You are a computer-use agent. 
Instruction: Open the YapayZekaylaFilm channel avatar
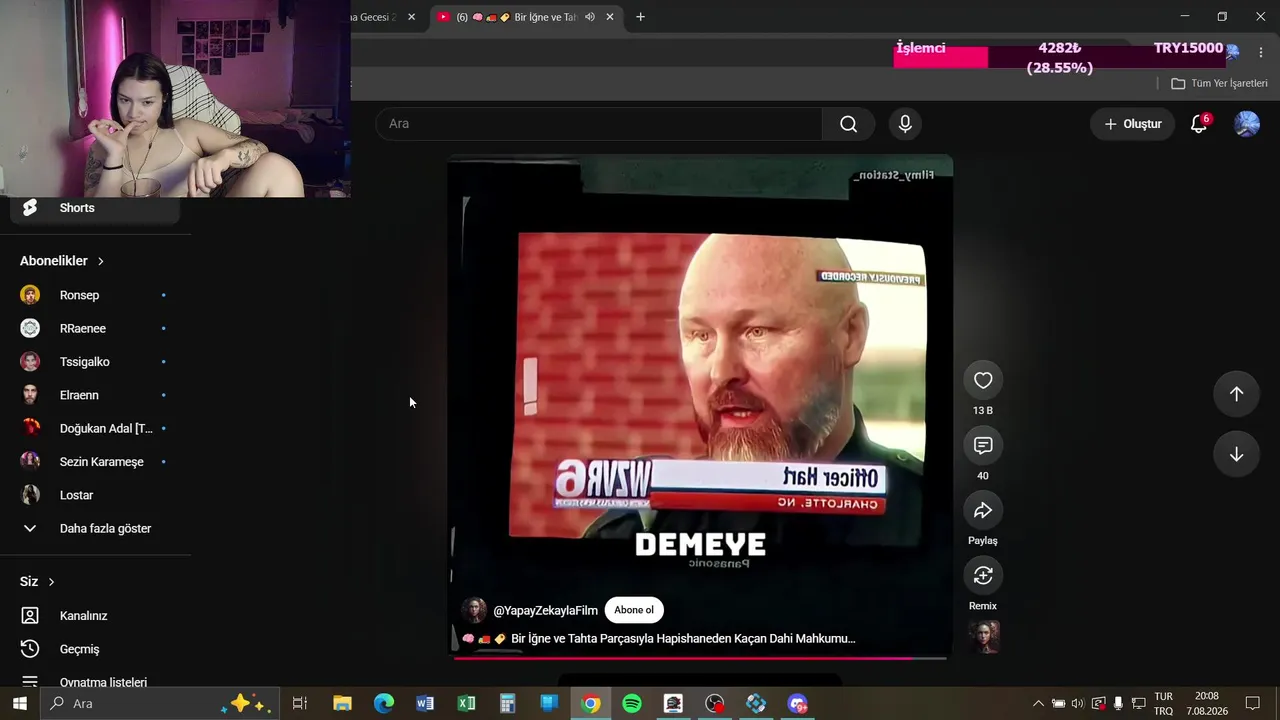pos(474,610)
